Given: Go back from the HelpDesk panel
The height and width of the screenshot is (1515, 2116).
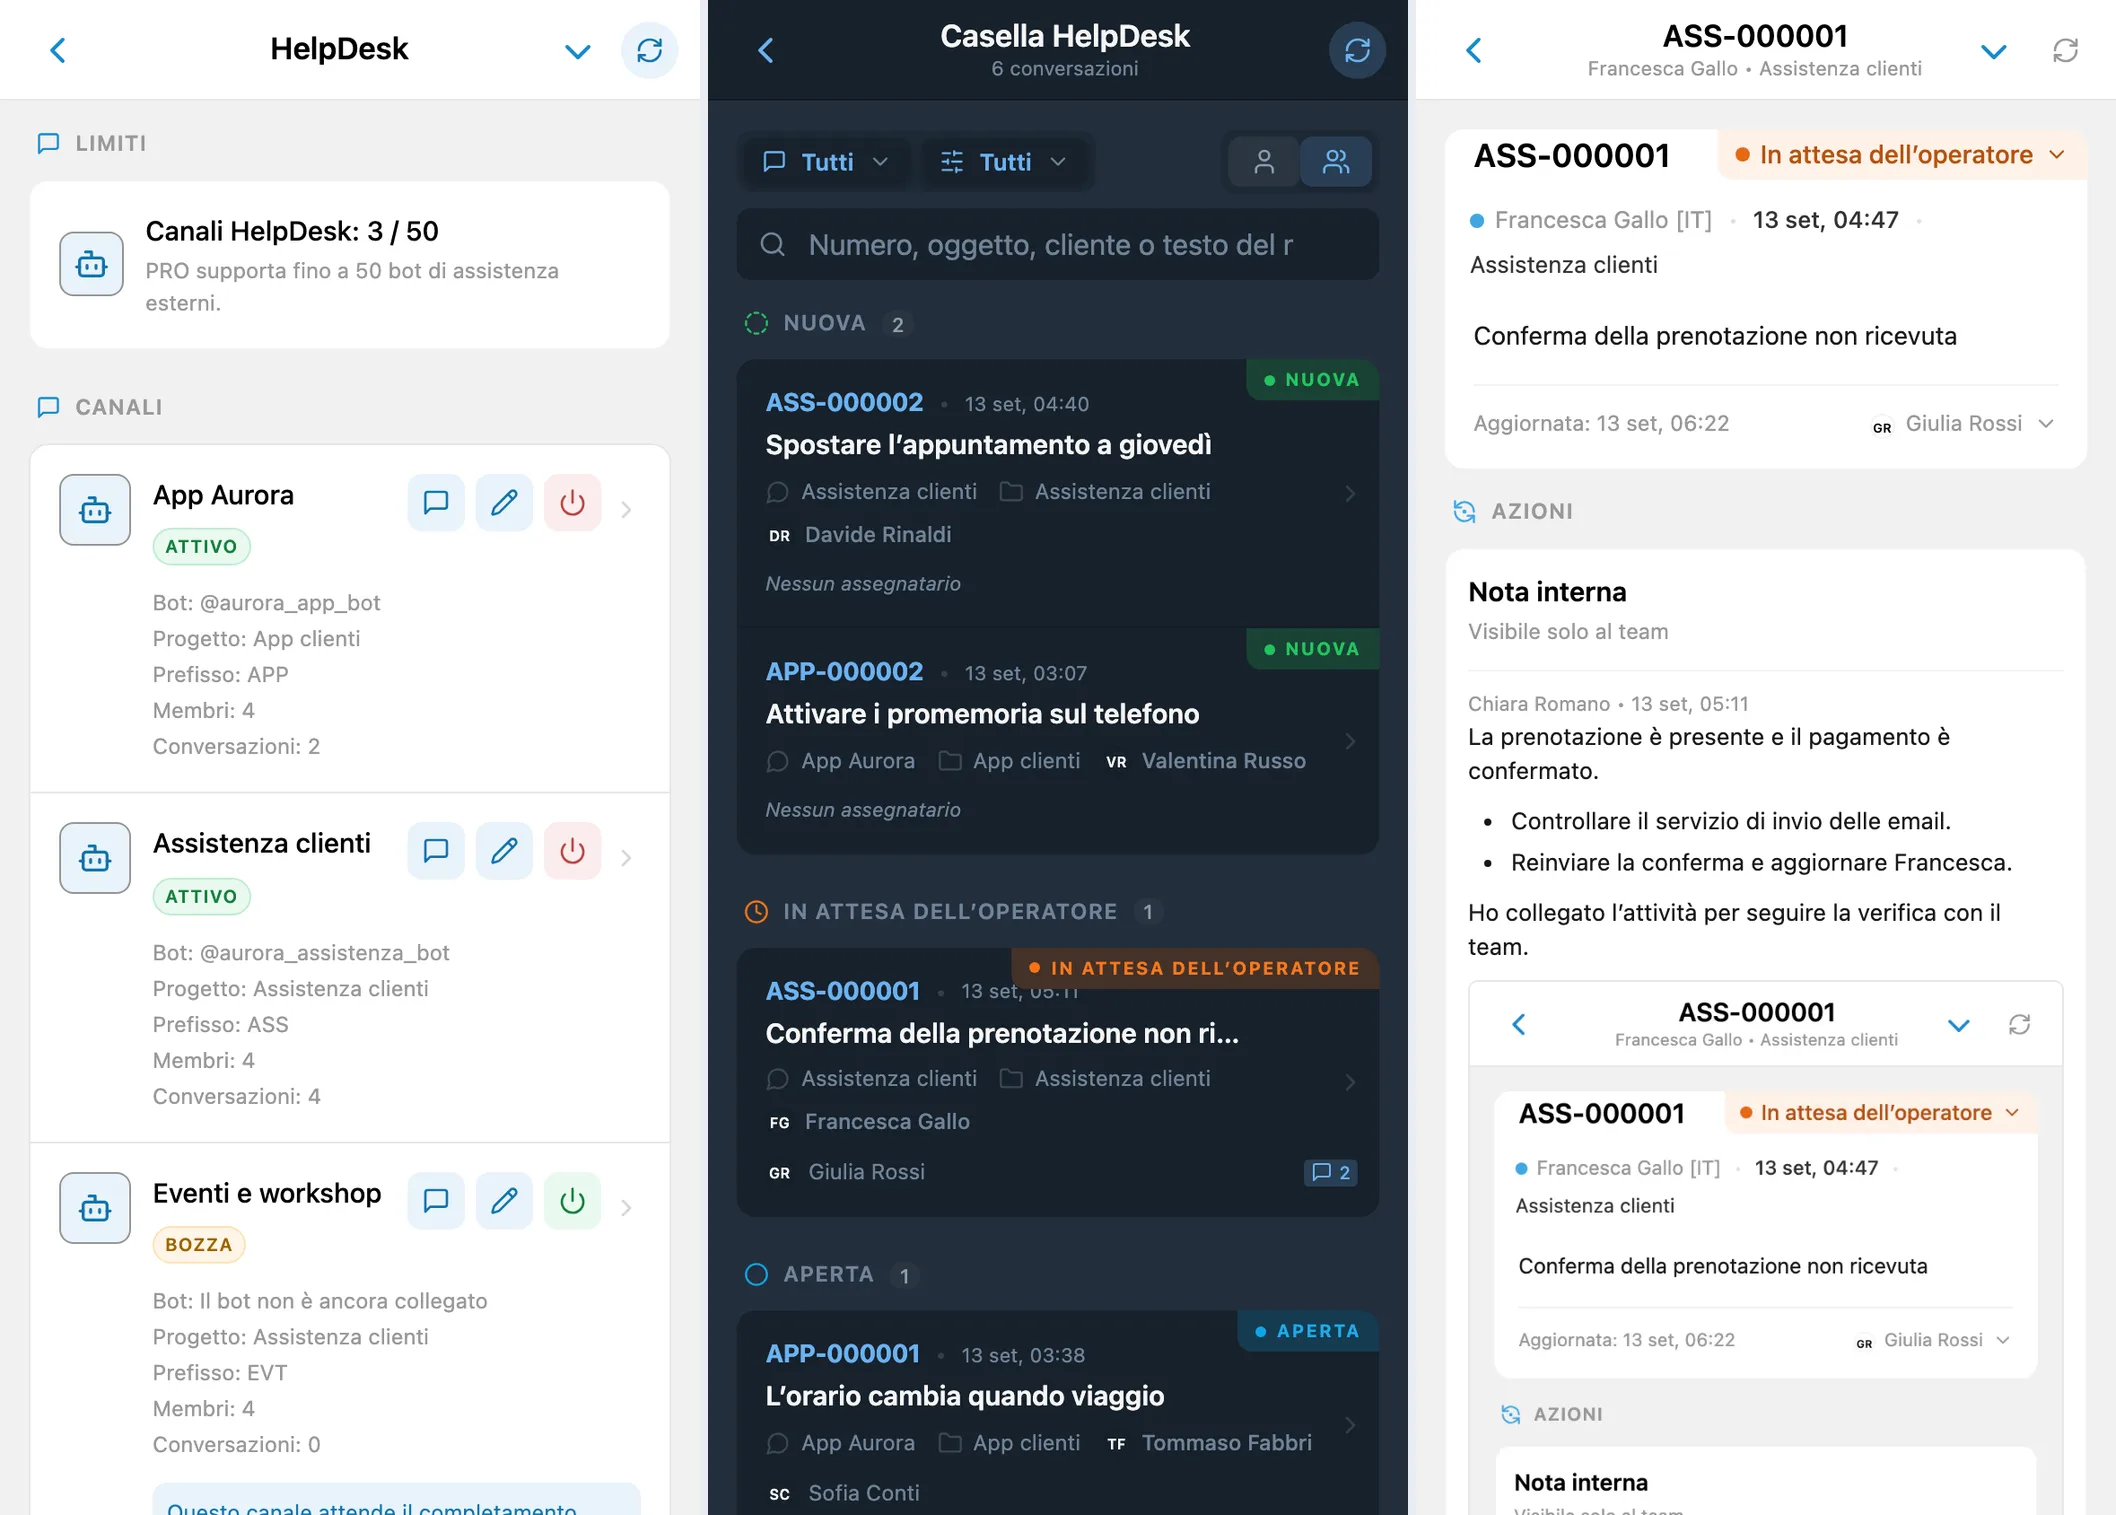Looking at the screenshot, I should click(x=58, y=50).
